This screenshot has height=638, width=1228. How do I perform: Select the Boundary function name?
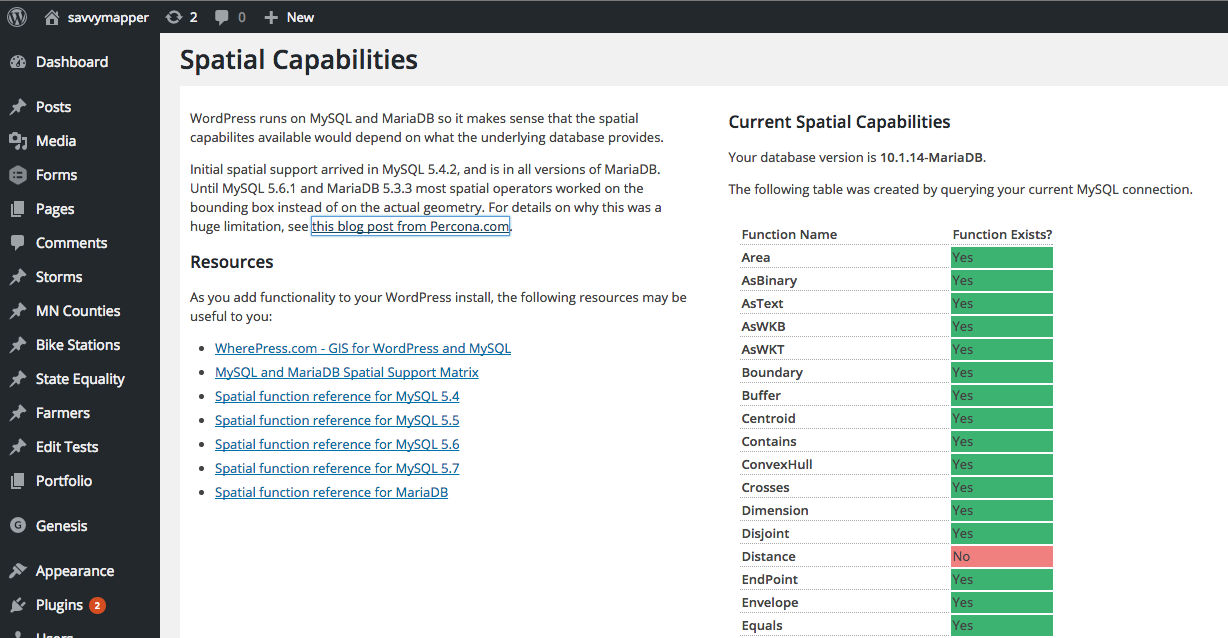pyautogui.click(x=772, y=372)
